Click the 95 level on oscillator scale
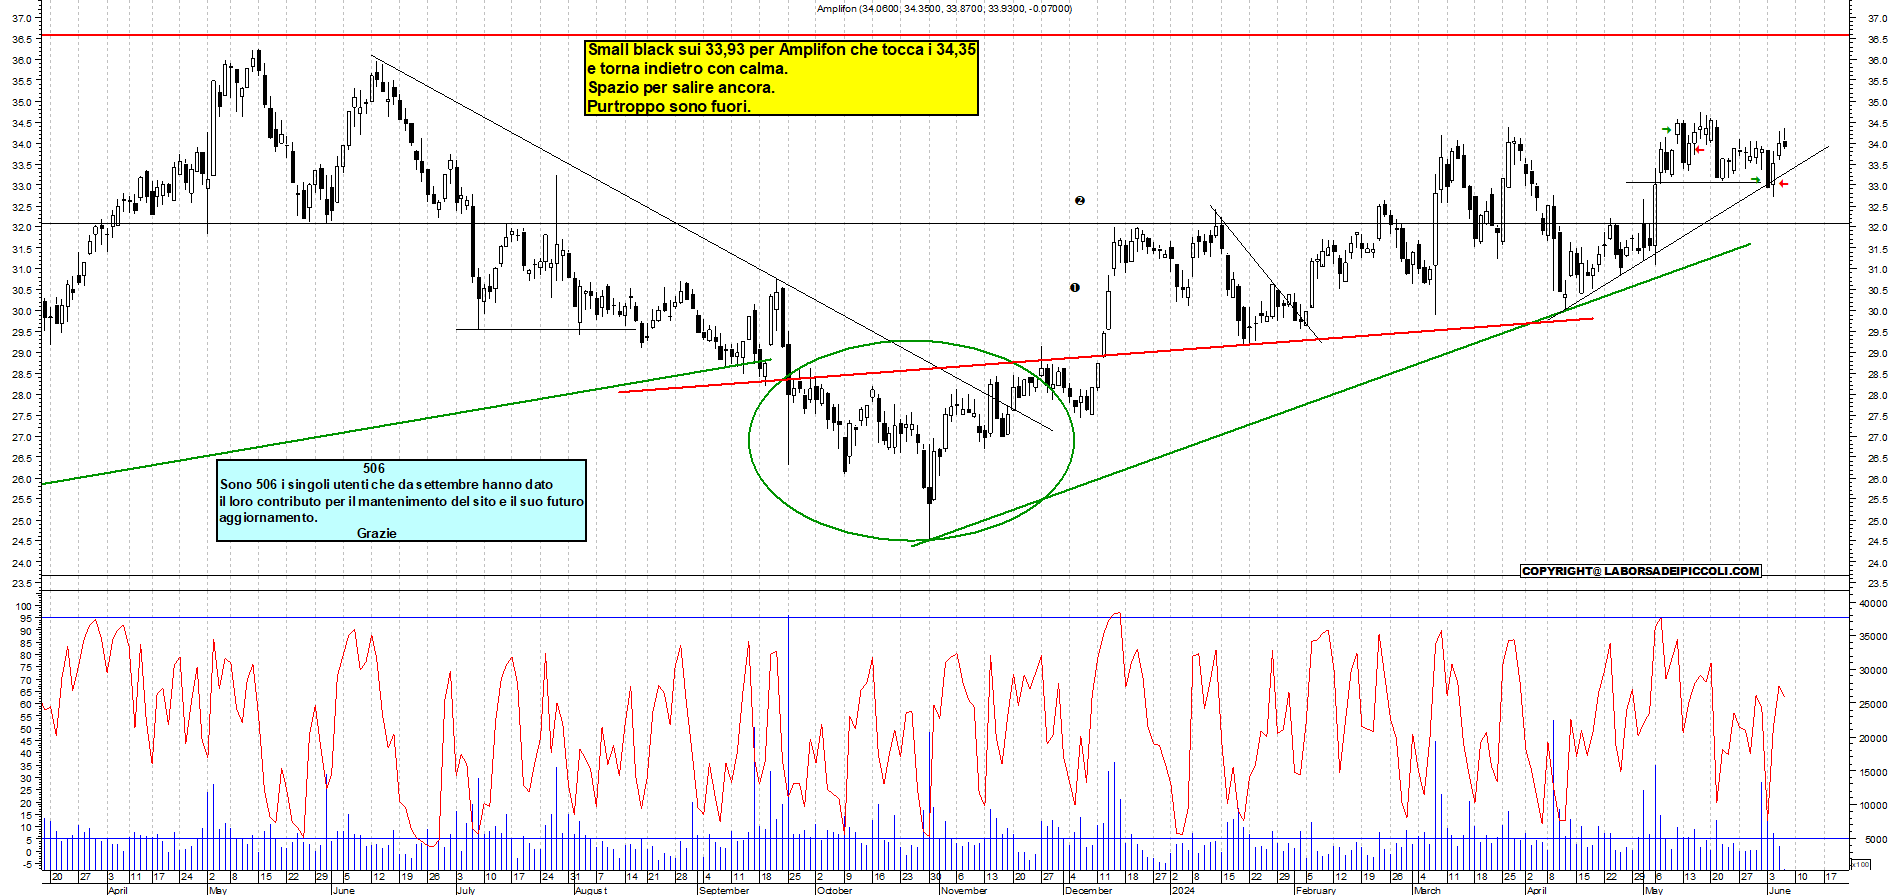The width and height of the screenshot is (1890, 895). [26, 619]
